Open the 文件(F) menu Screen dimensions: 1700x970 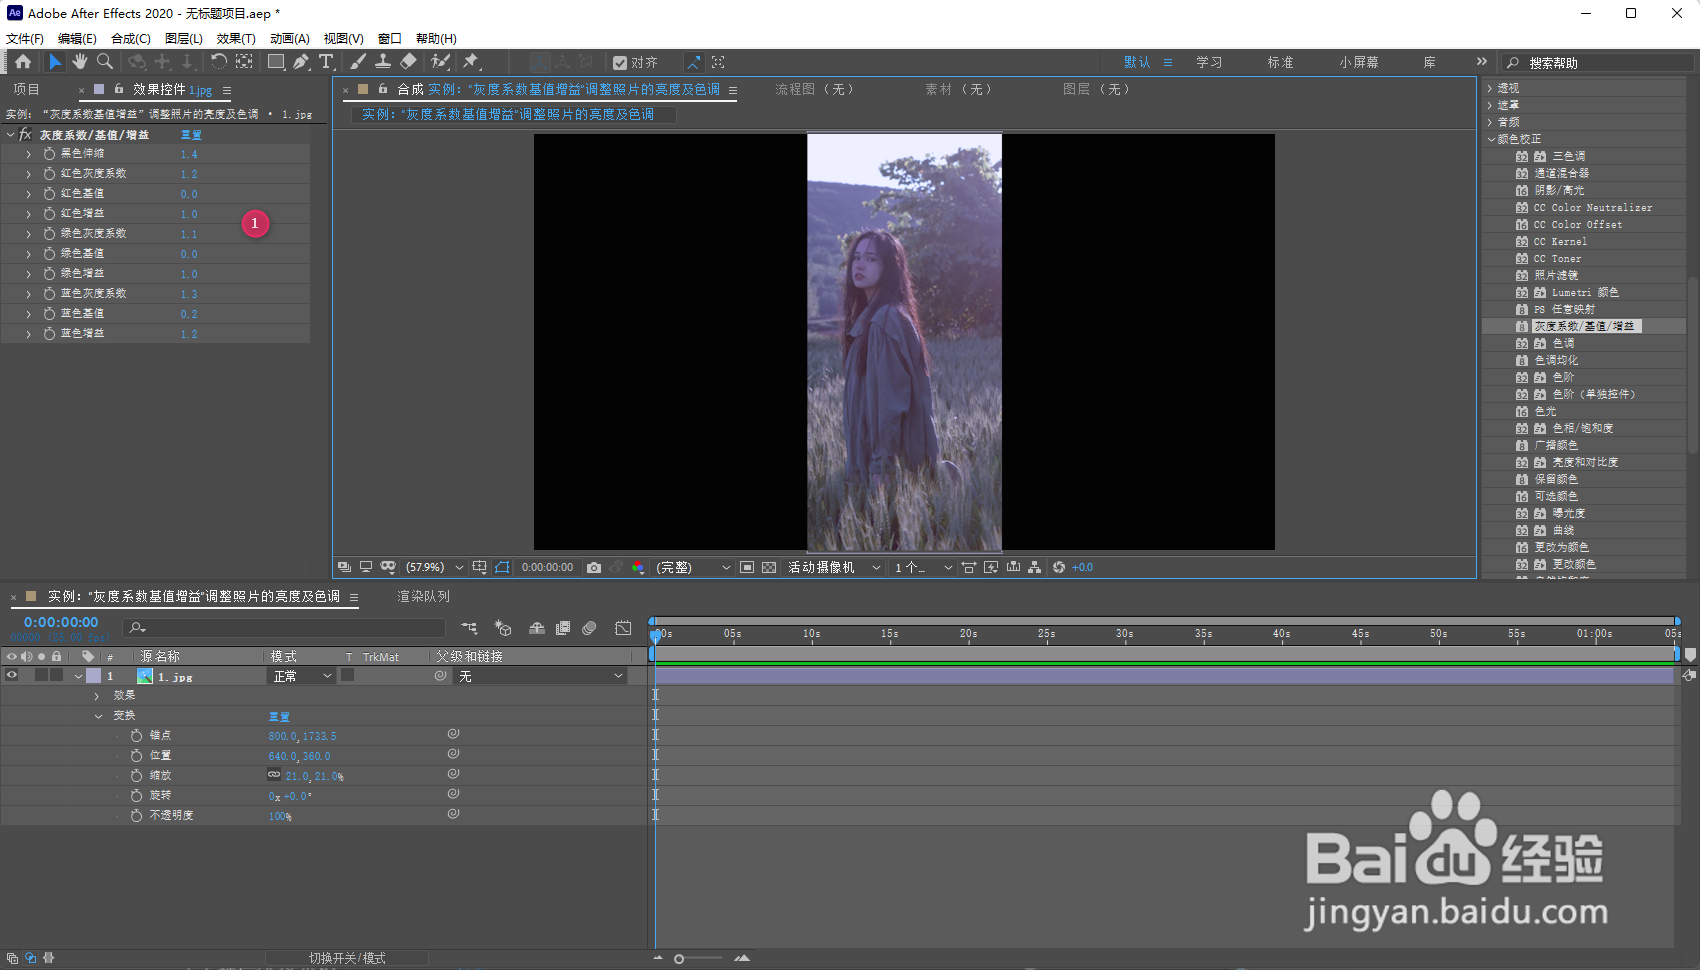click(25, 38)
